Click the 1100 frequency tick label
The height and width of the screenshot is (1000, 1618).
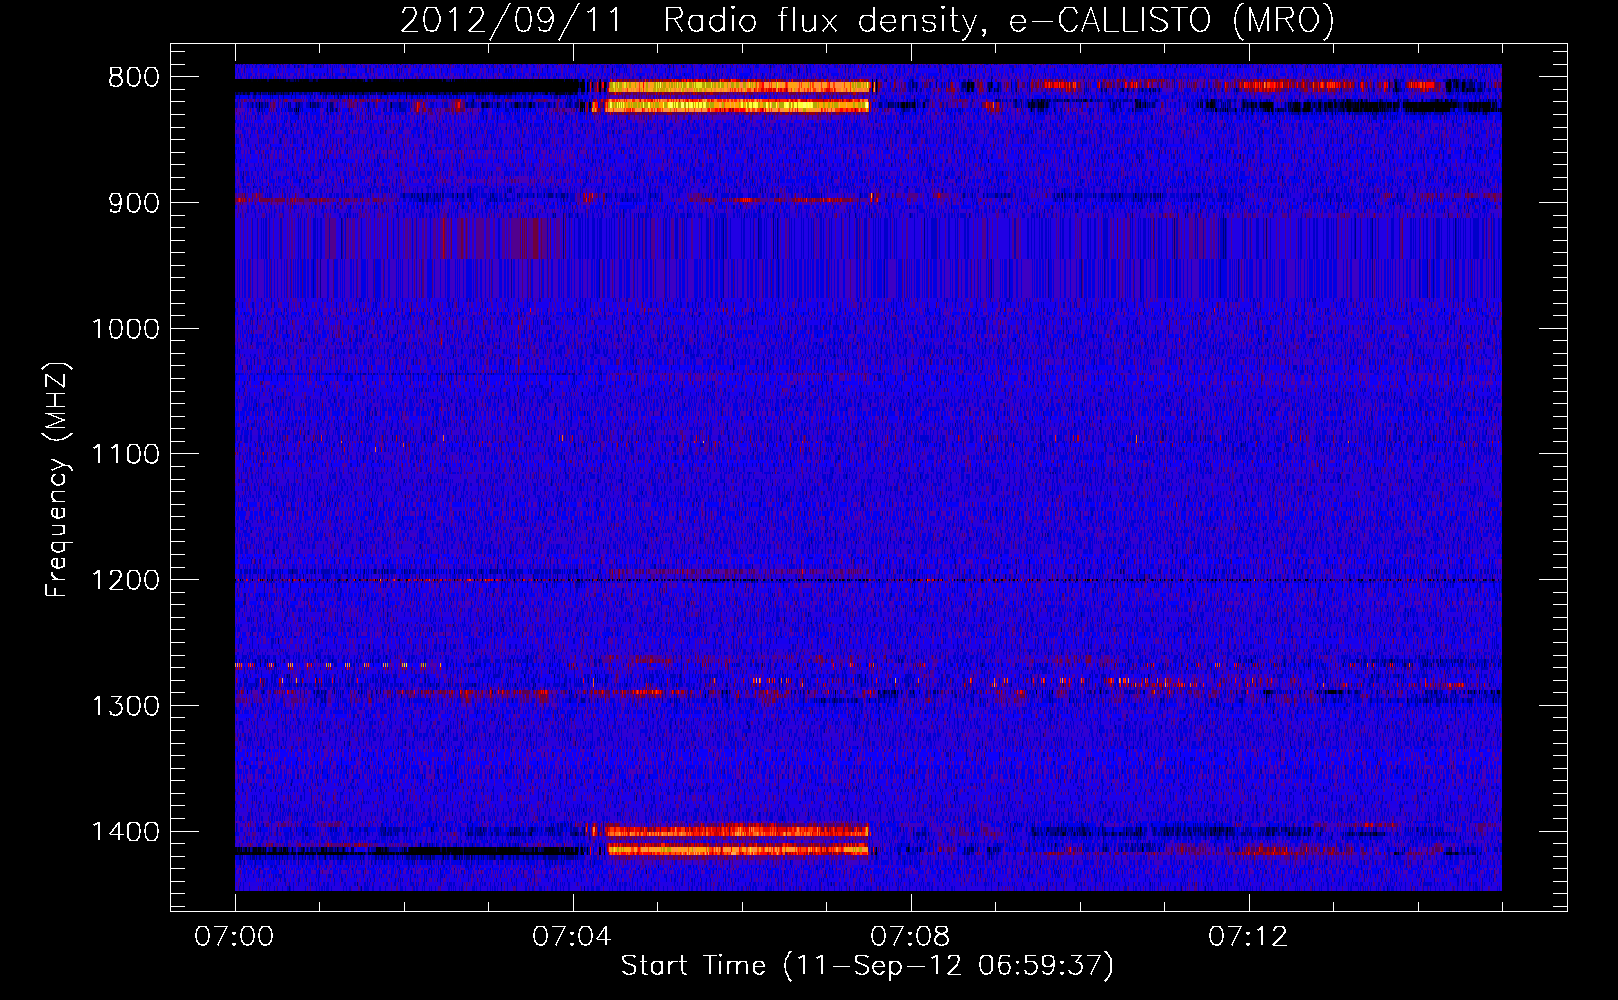coord(125,455)
